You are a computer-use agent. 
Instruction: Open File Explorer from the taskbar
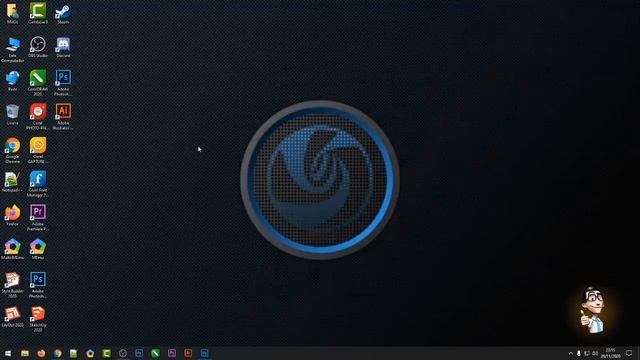tap(25, 353)
